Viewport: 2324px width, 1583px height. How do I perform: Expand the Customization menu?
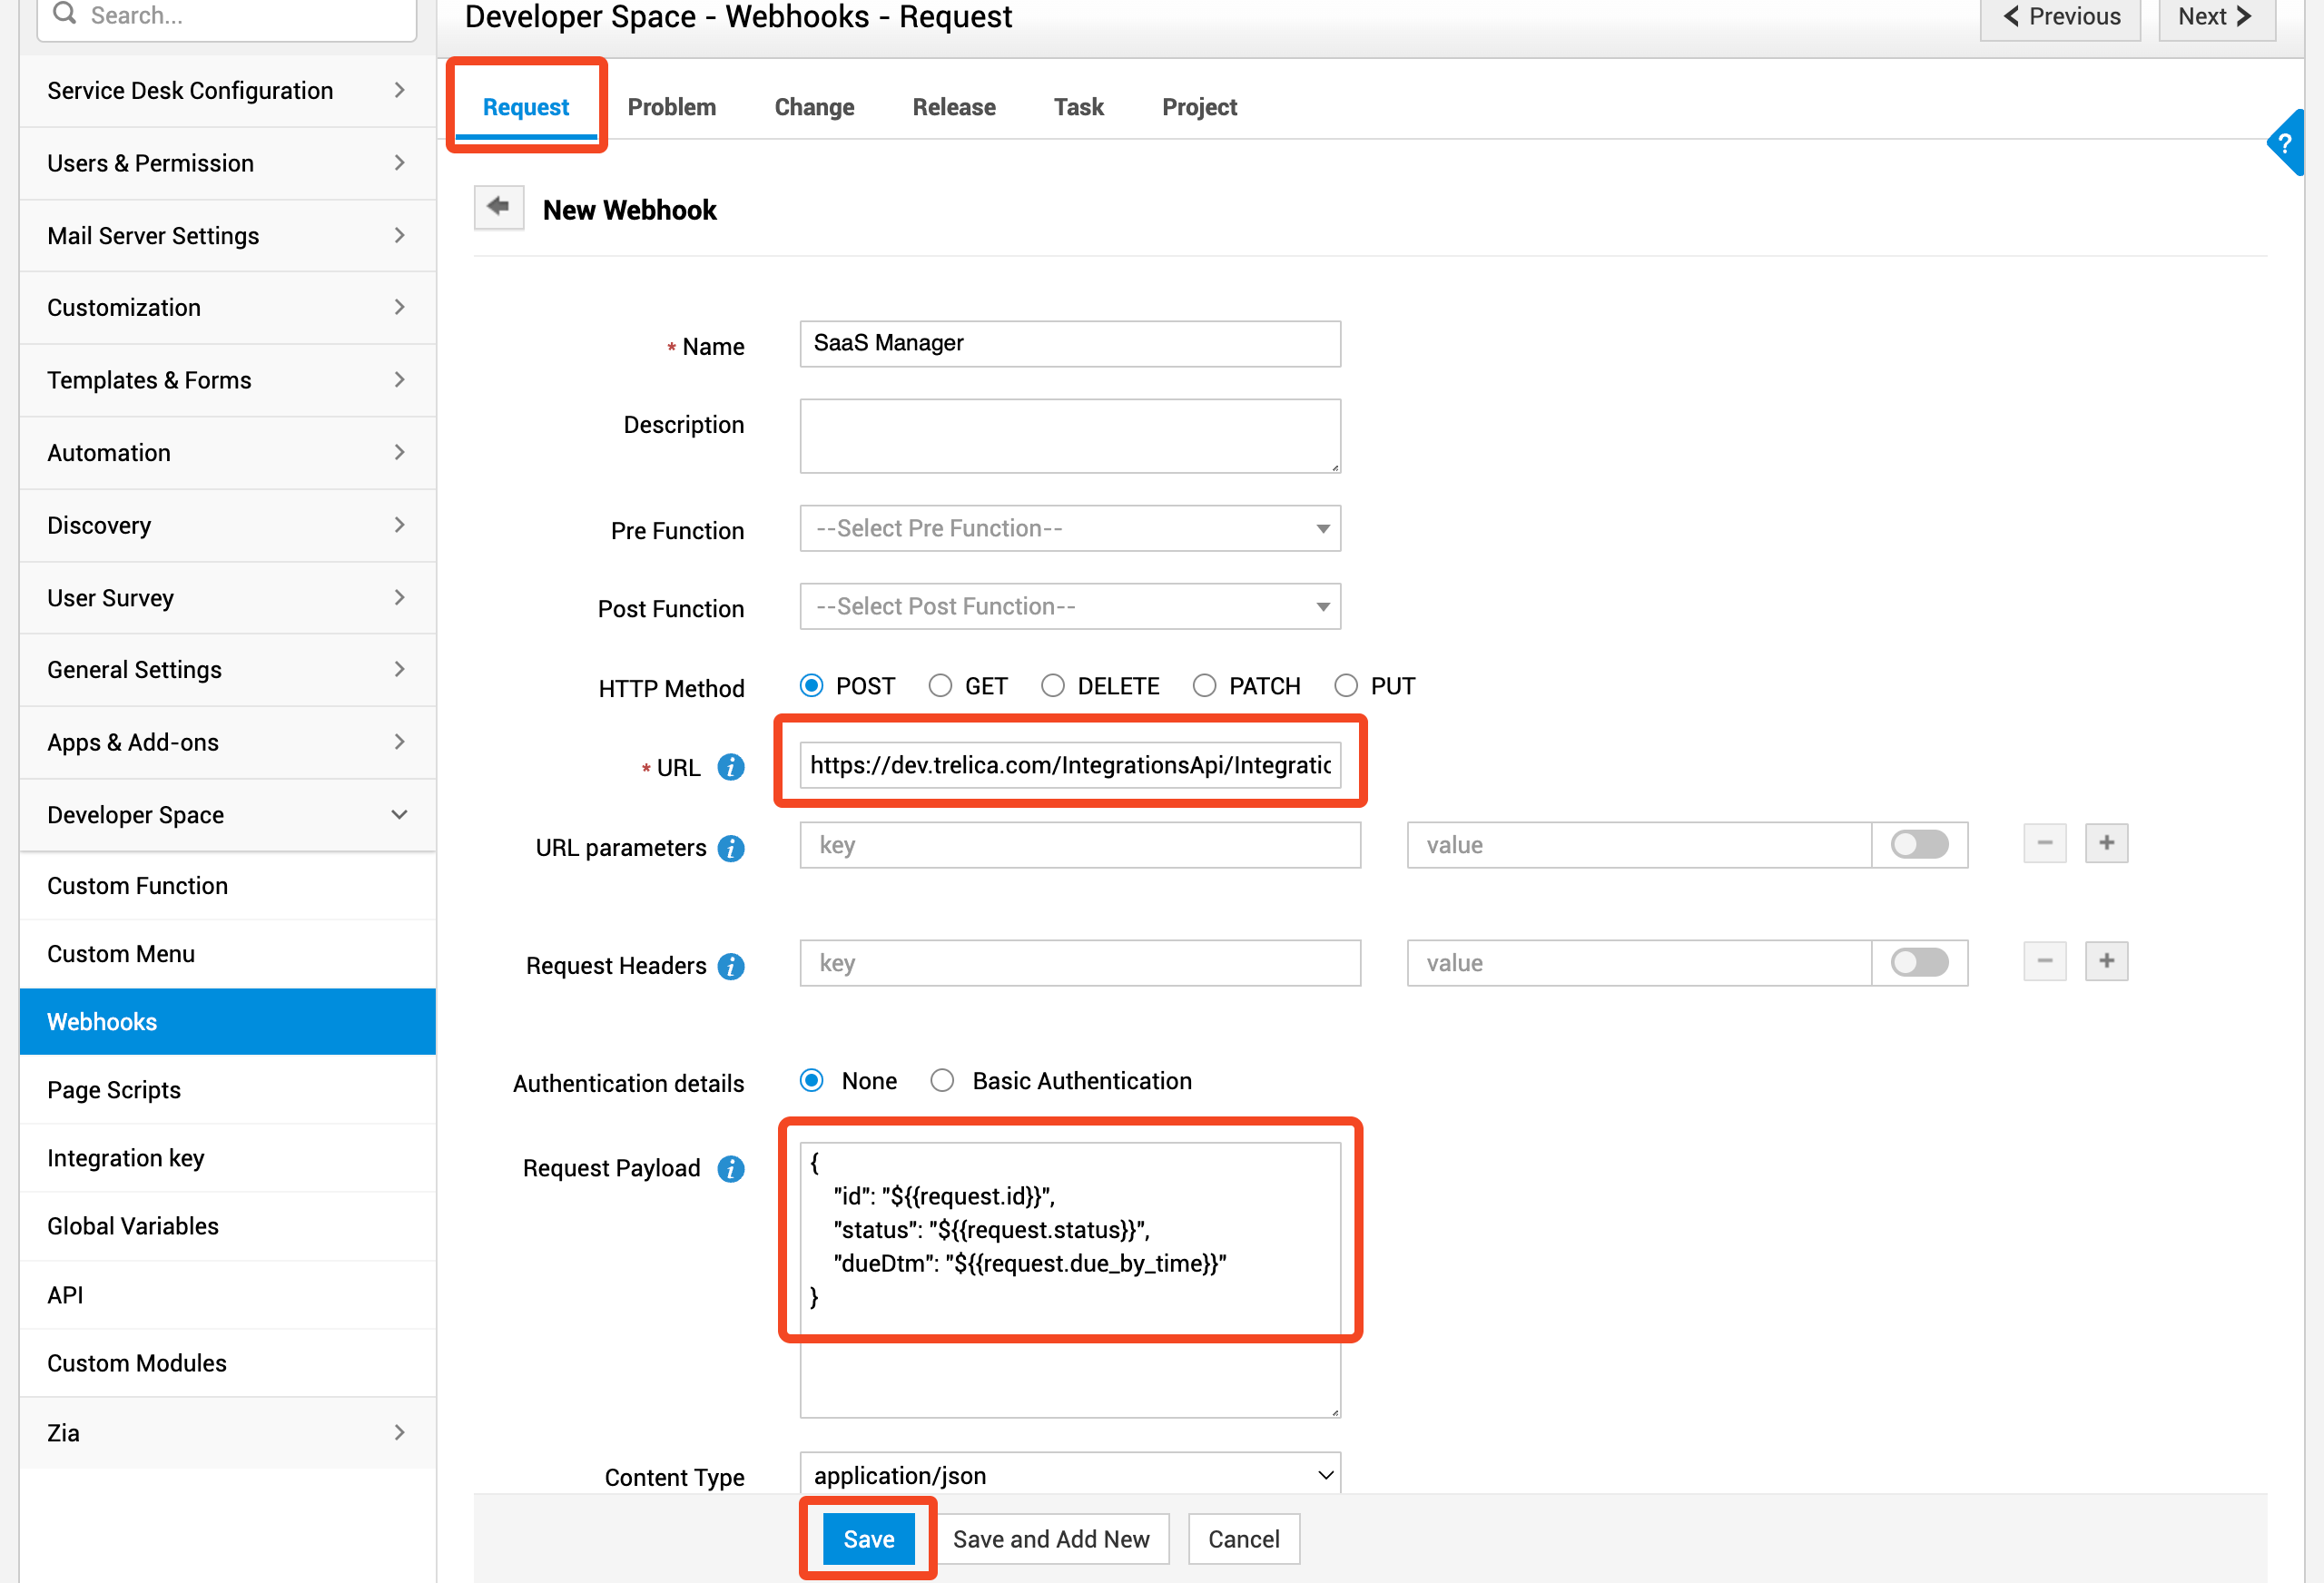coord(227,307)
